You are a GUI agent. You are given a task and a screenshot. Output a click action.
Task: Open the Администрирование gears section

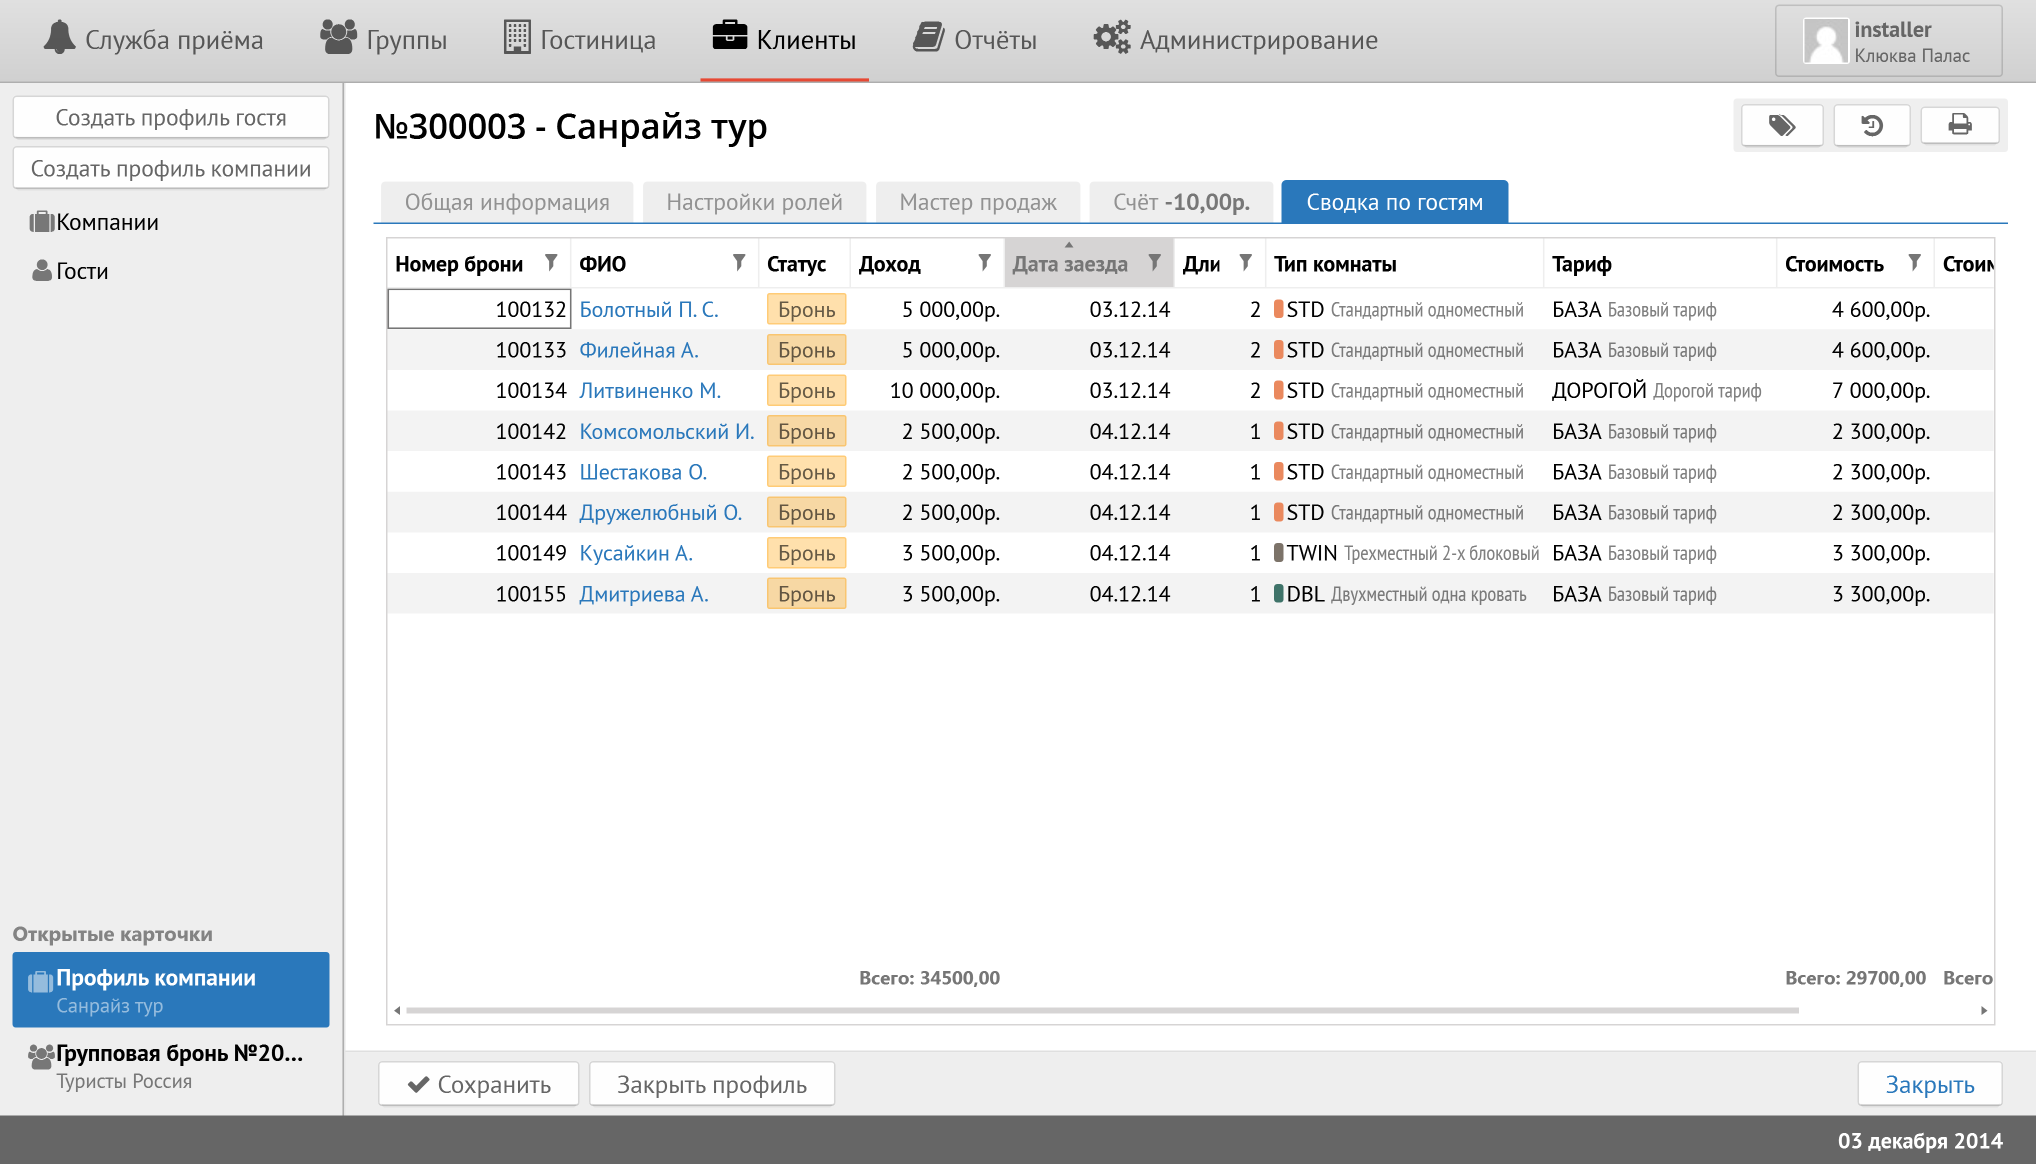[x=1235, y=40]
